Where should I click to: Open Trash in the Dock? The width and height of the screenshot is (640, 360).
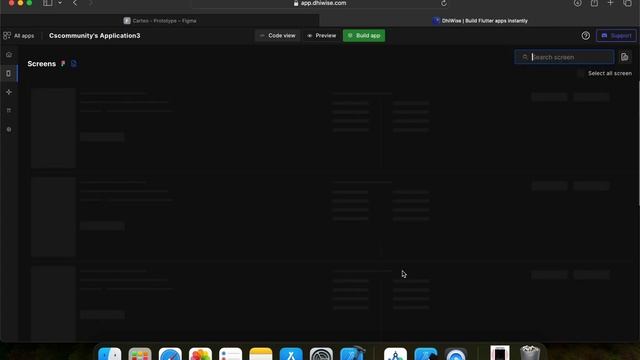[x=530, y=353]
